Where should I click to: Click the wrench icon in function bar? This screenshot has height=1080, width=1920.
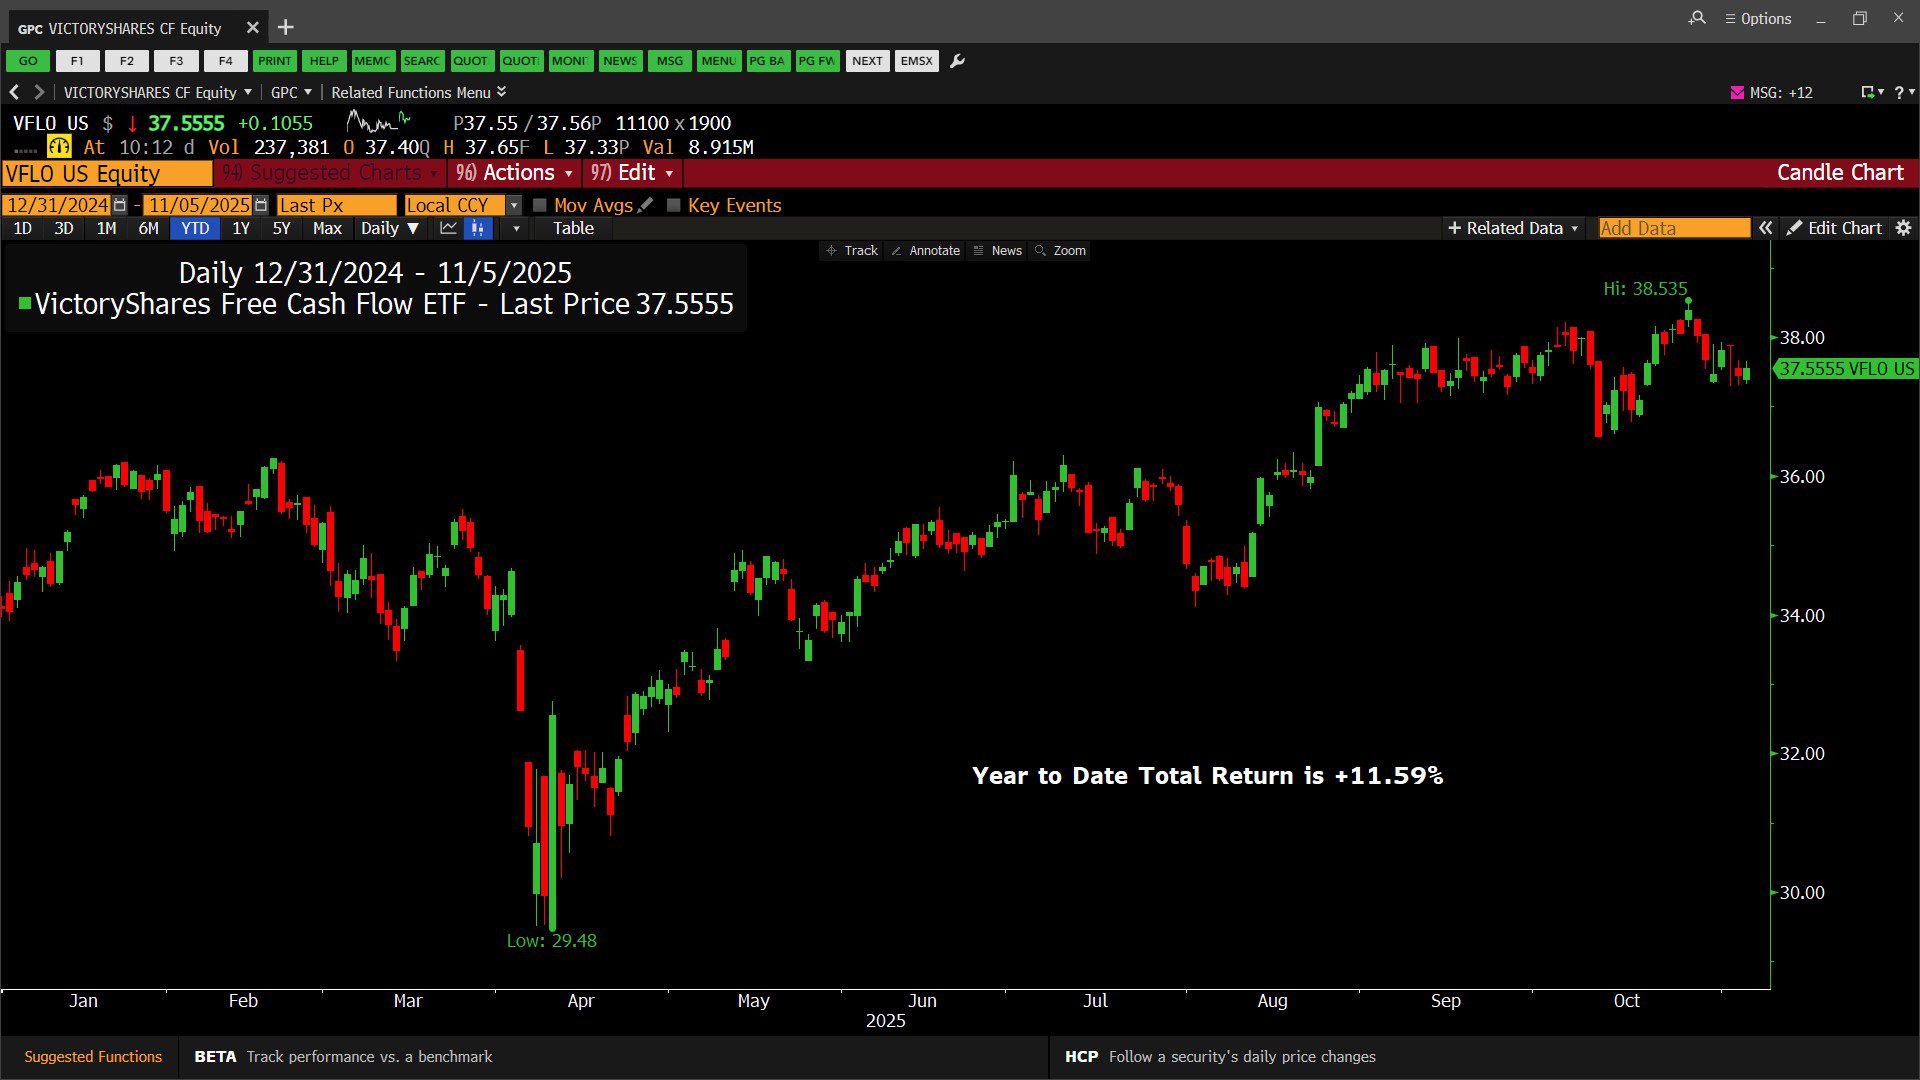pyautogui.click(x=957, y=61)
